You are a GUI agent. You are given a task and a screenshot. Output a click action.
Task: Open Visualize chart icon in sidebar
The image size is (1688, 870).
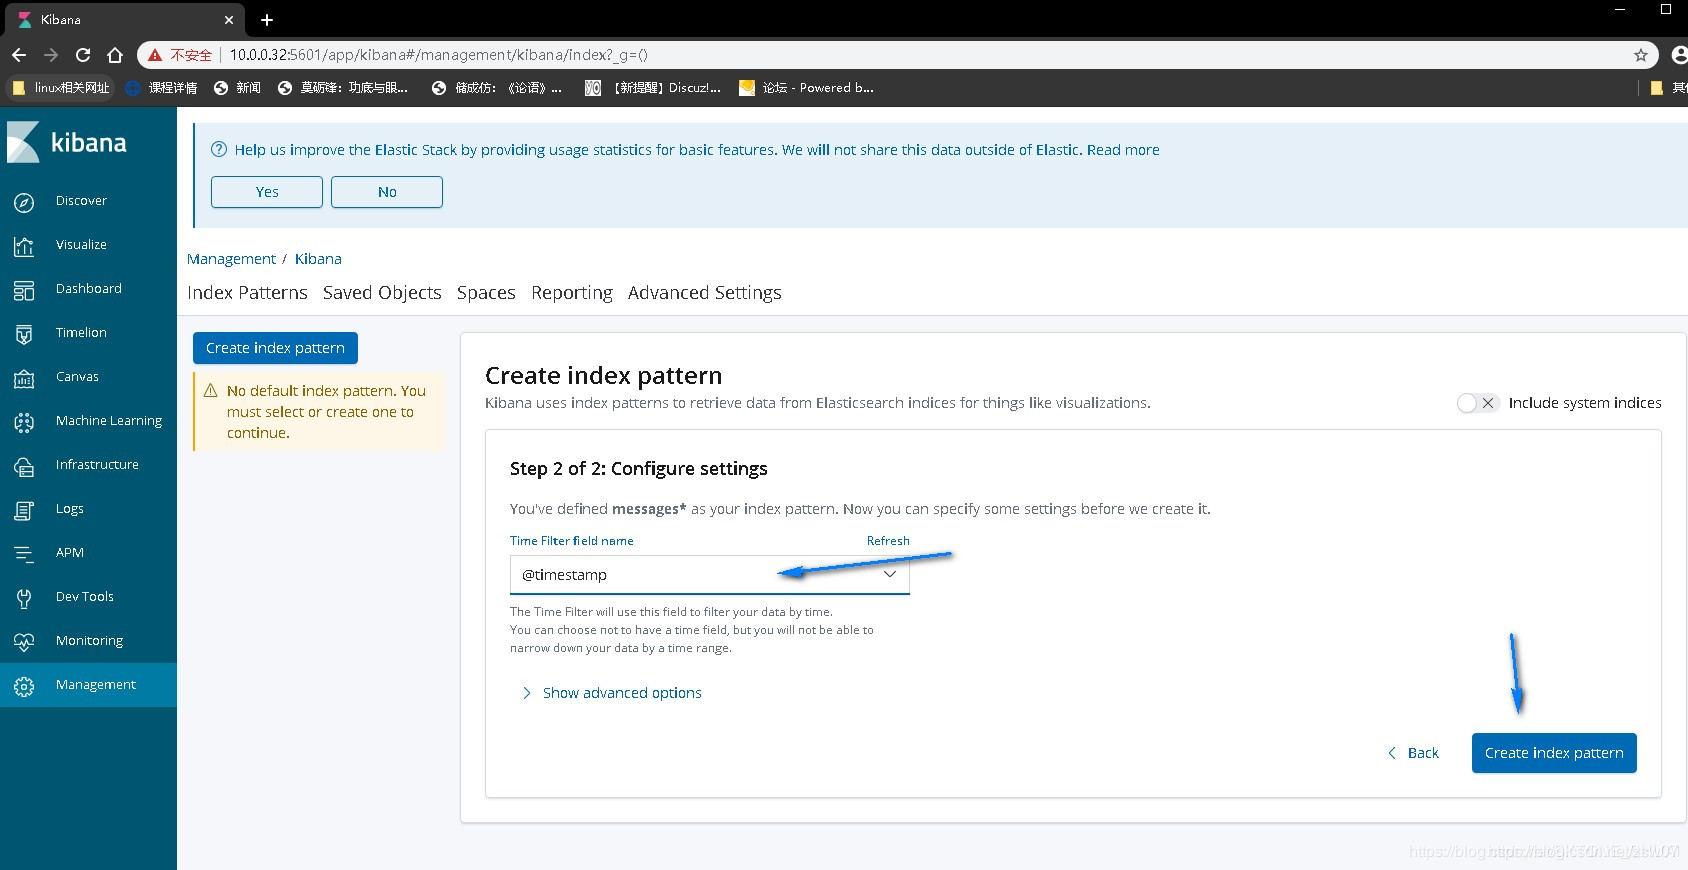pos(24,246)
